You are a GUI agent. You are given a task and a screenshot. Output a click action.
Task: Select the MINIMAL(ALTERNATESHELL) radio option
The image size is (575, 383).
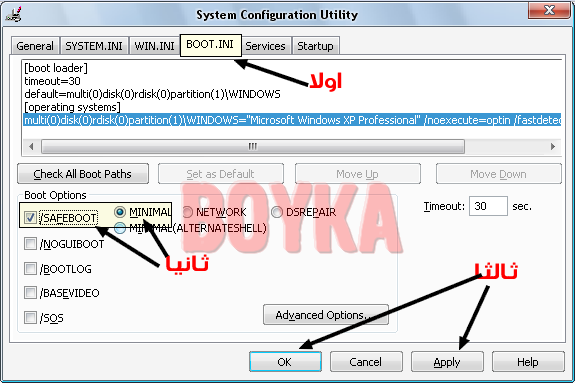(x=120, y=228)
